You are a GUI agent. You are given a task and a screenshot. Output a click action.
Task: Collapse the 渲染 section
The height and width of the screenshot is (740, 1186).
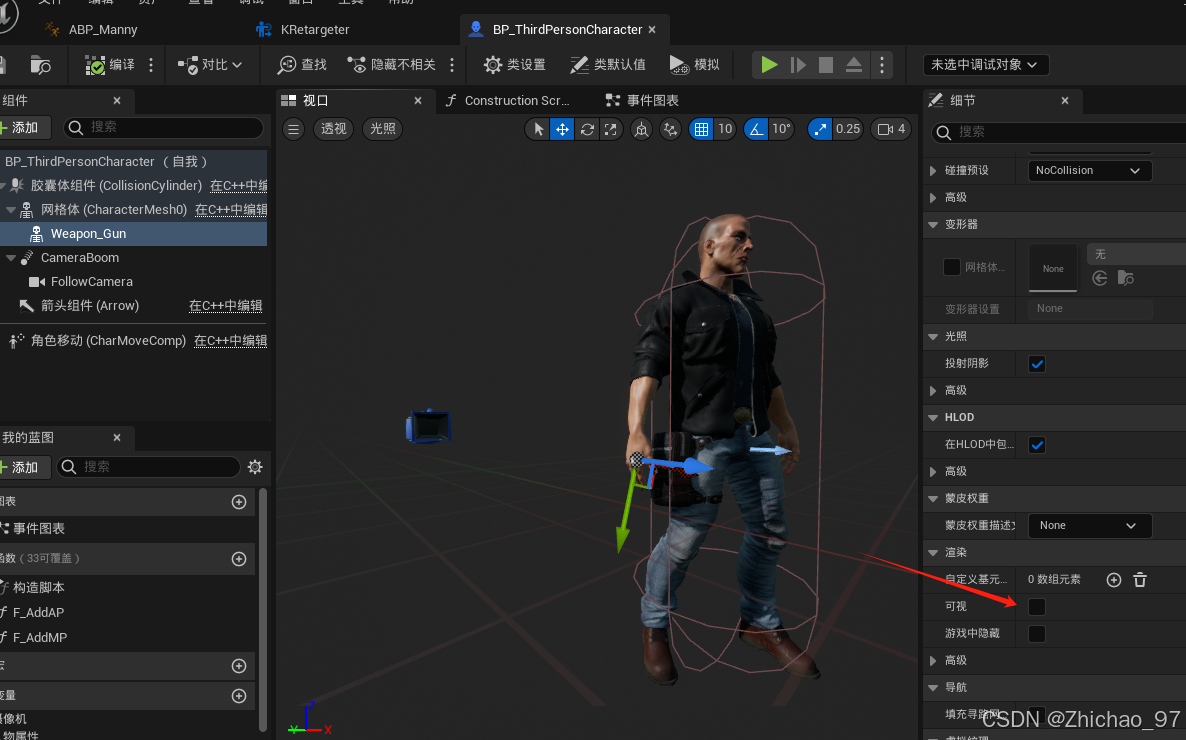(x=933, y=553)
